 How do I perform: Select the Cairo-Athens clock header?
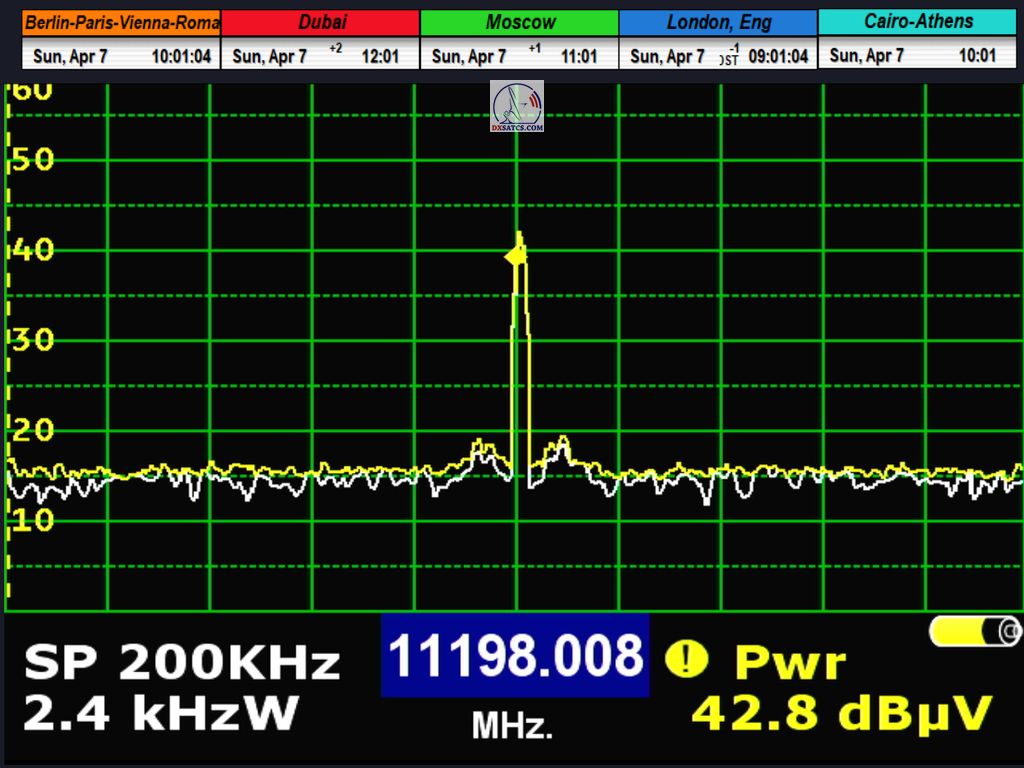pyautogui.click(x=916, y=22)
